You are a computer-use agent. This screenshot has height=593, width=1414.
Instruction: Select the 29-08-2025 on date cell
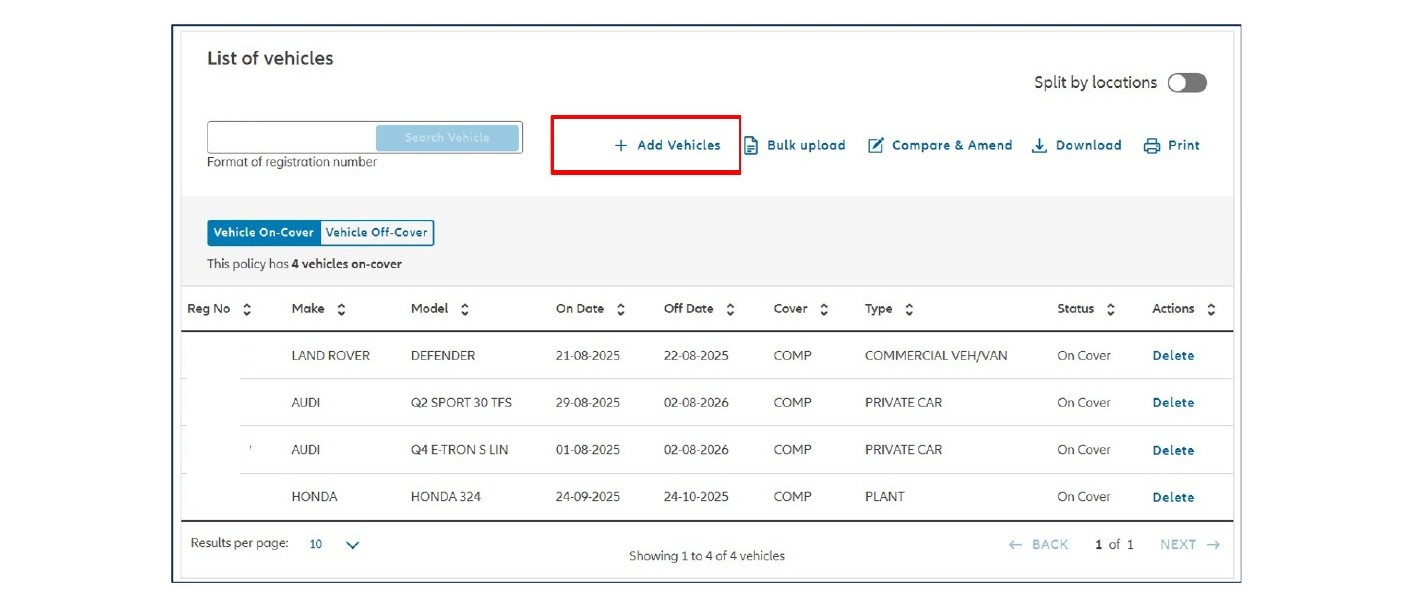tap(588, 403)
